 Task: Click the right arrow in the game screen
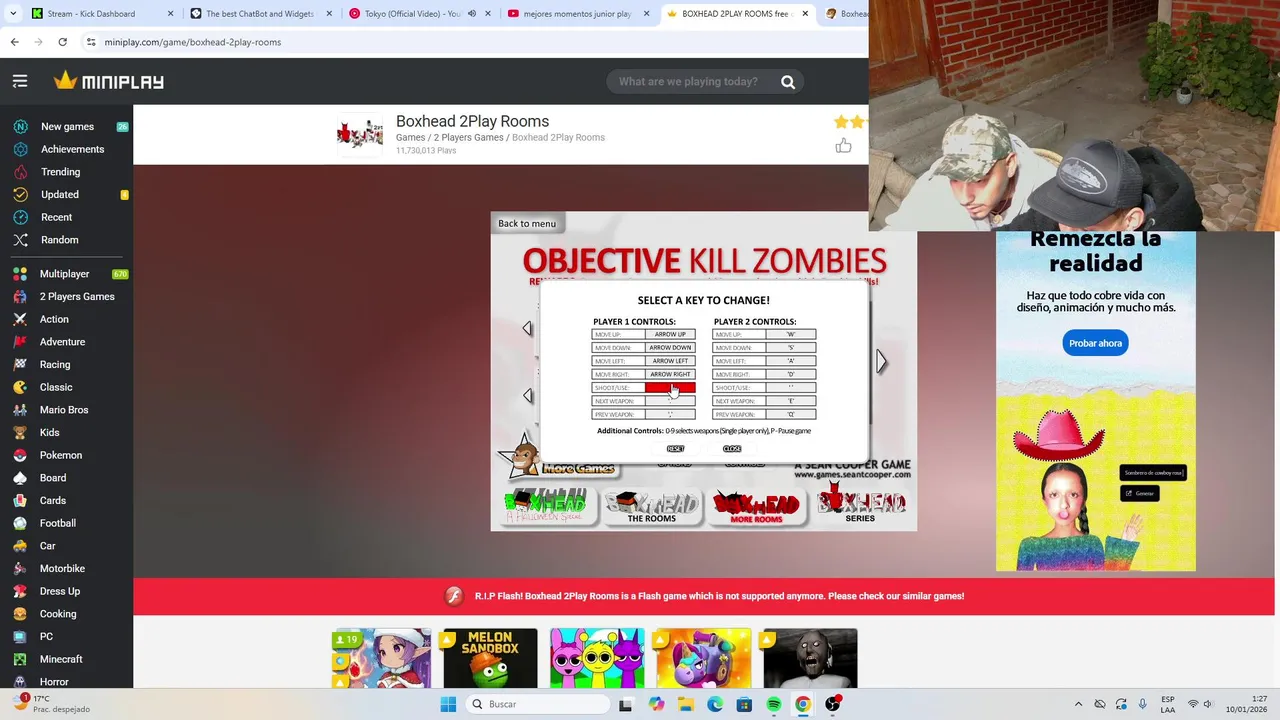pyautogui.click(x=881, y=361)
